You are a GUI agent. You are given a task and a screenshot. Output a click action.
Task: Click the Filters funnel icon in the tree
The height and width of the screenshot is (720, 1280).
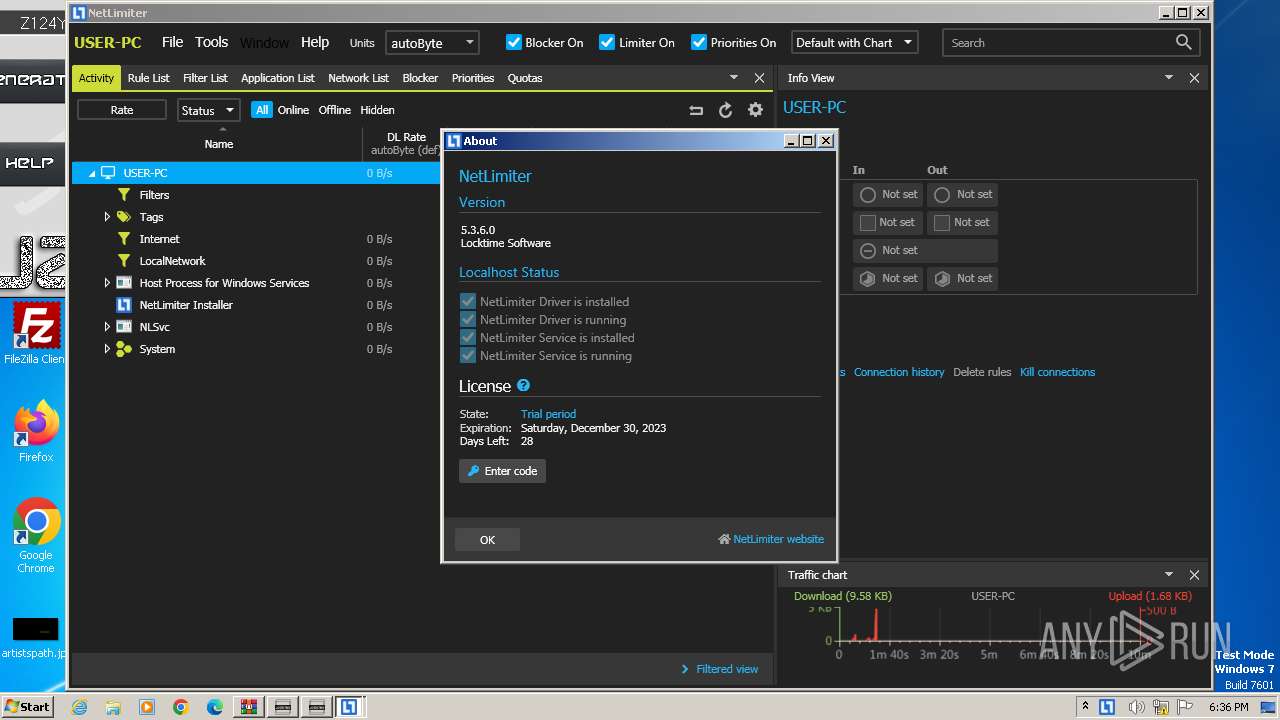[x=124, y=195]
